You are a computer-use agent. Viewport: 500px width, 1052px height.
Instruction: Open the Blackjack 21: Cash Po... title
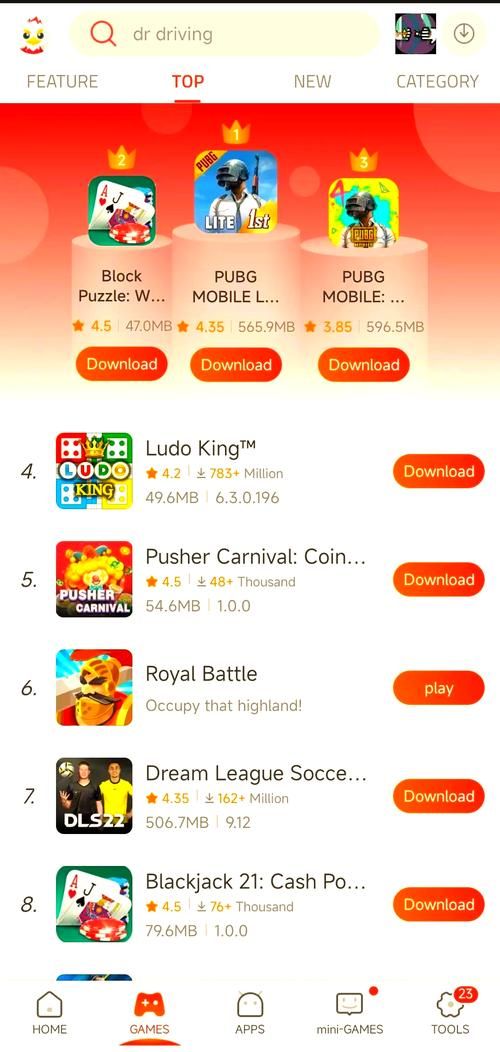256,882
